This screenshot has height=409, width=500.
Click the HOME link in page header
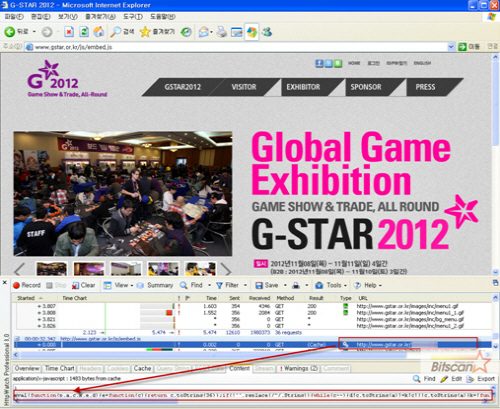pyautogui.click(x=354, y=63)
